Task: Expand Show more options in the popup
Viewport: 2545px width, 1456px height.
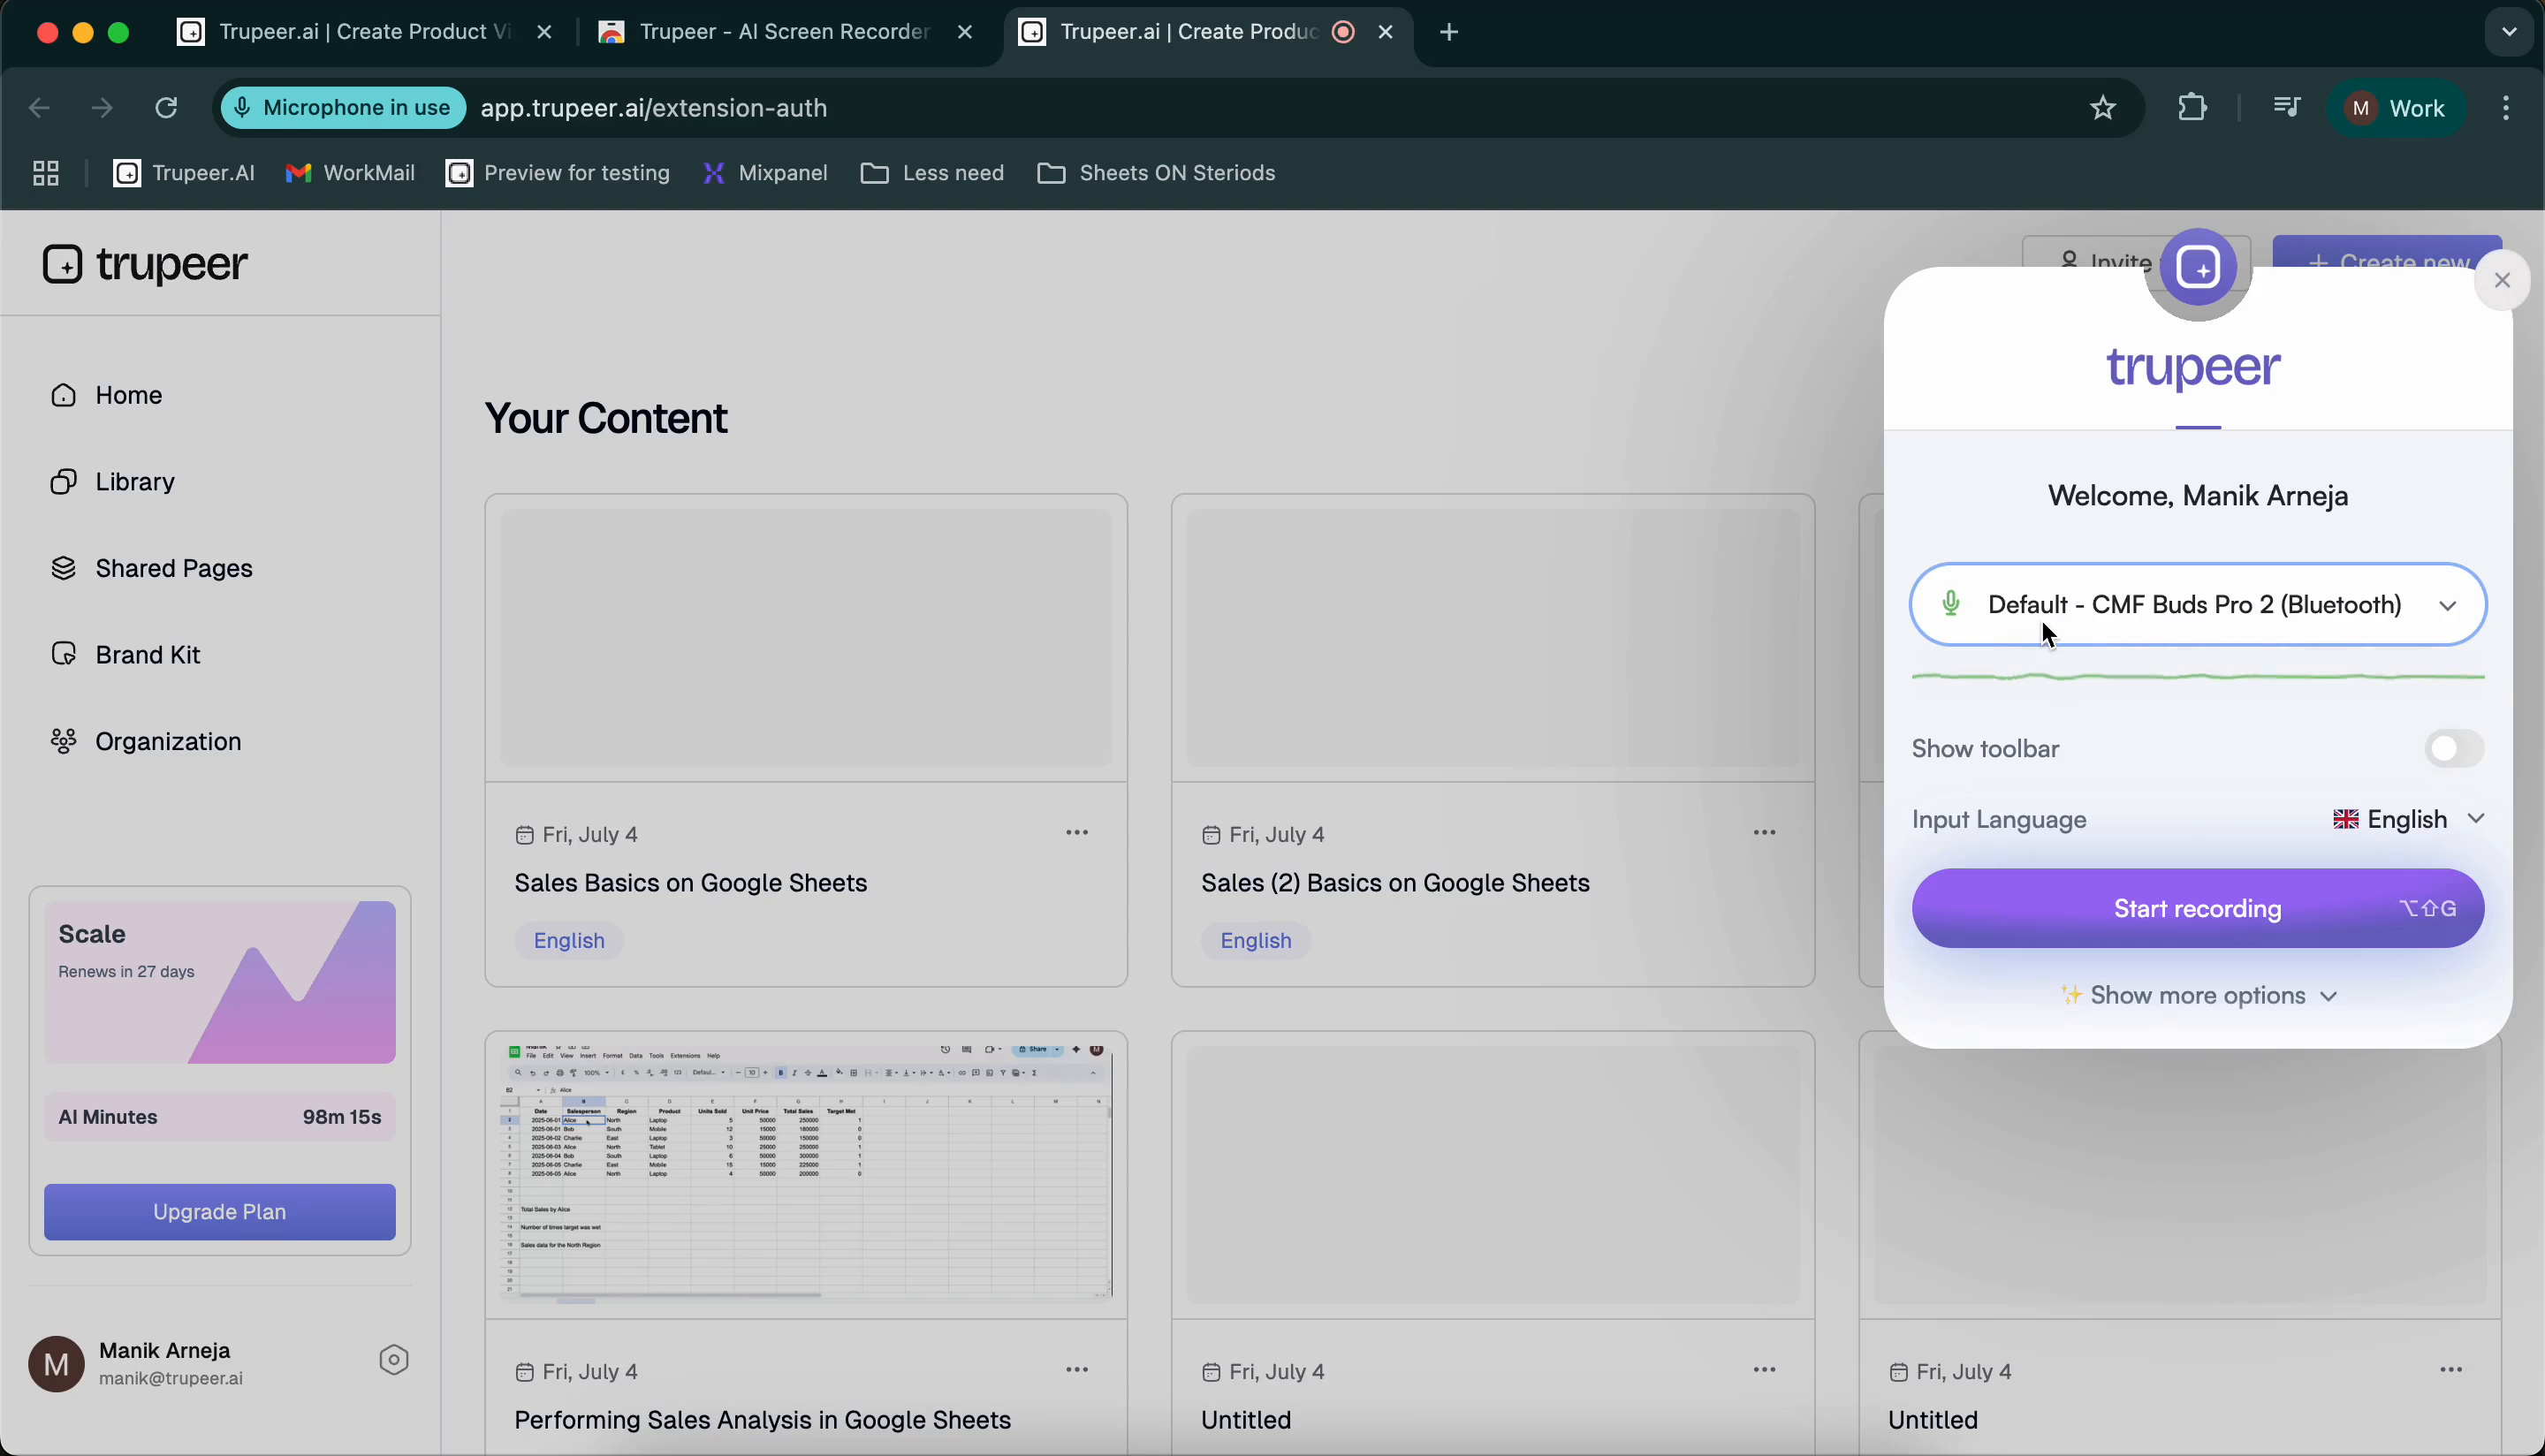Action: point(2196,995)
